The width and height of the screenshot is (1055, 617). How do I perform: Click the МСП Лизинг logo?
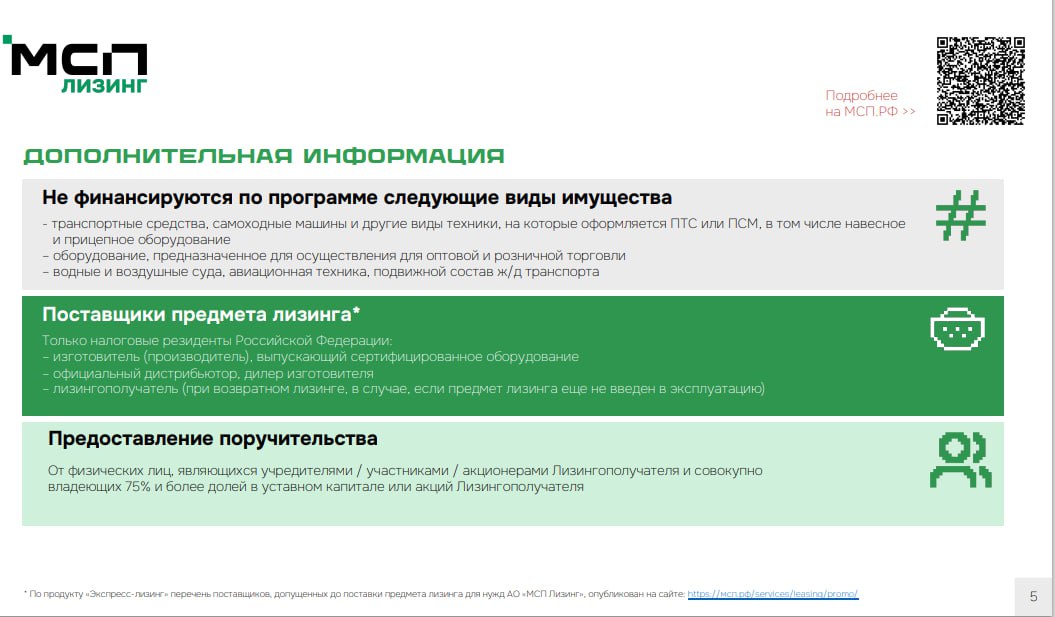point(80,68)
